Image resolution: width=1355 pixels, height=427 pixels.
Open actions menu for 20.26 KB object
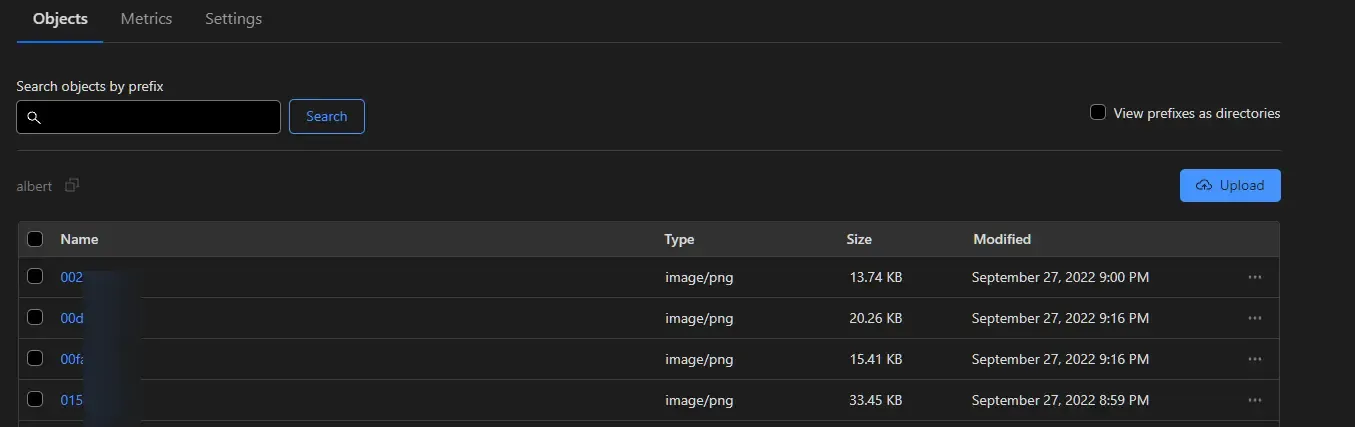point(1255,318)
